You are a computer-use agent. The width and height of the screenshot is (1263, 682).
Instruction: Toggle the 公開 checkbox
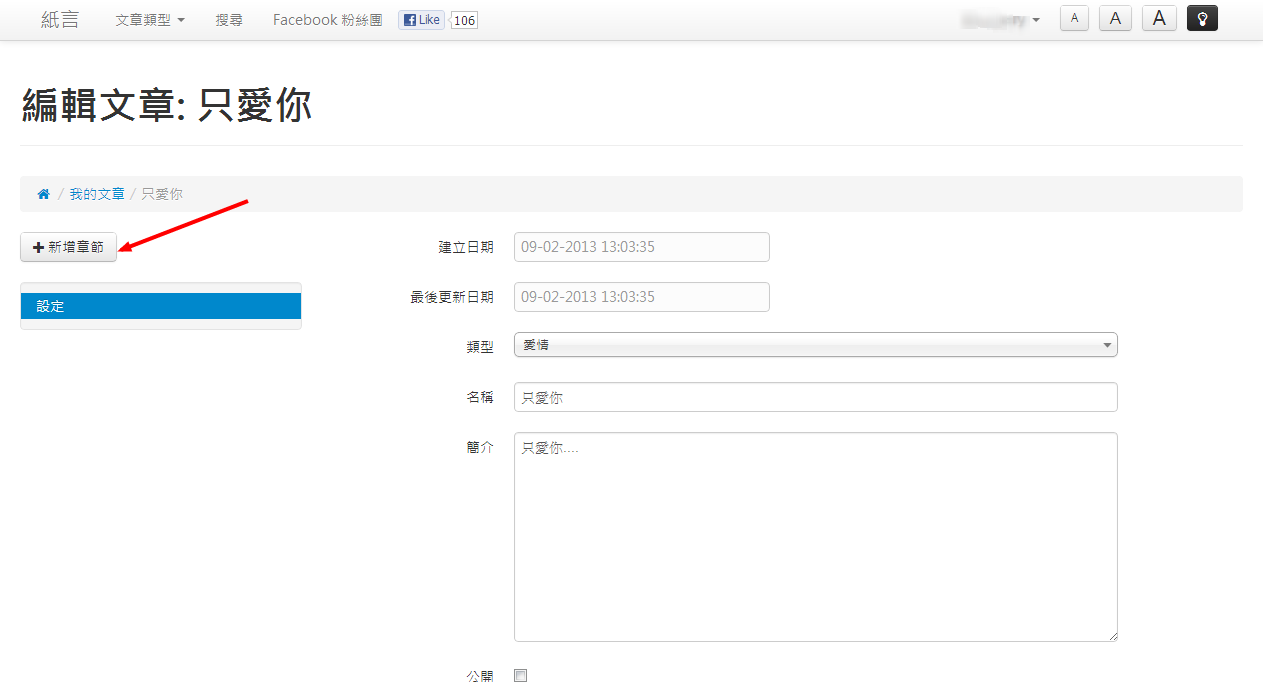tap(520, 676)
